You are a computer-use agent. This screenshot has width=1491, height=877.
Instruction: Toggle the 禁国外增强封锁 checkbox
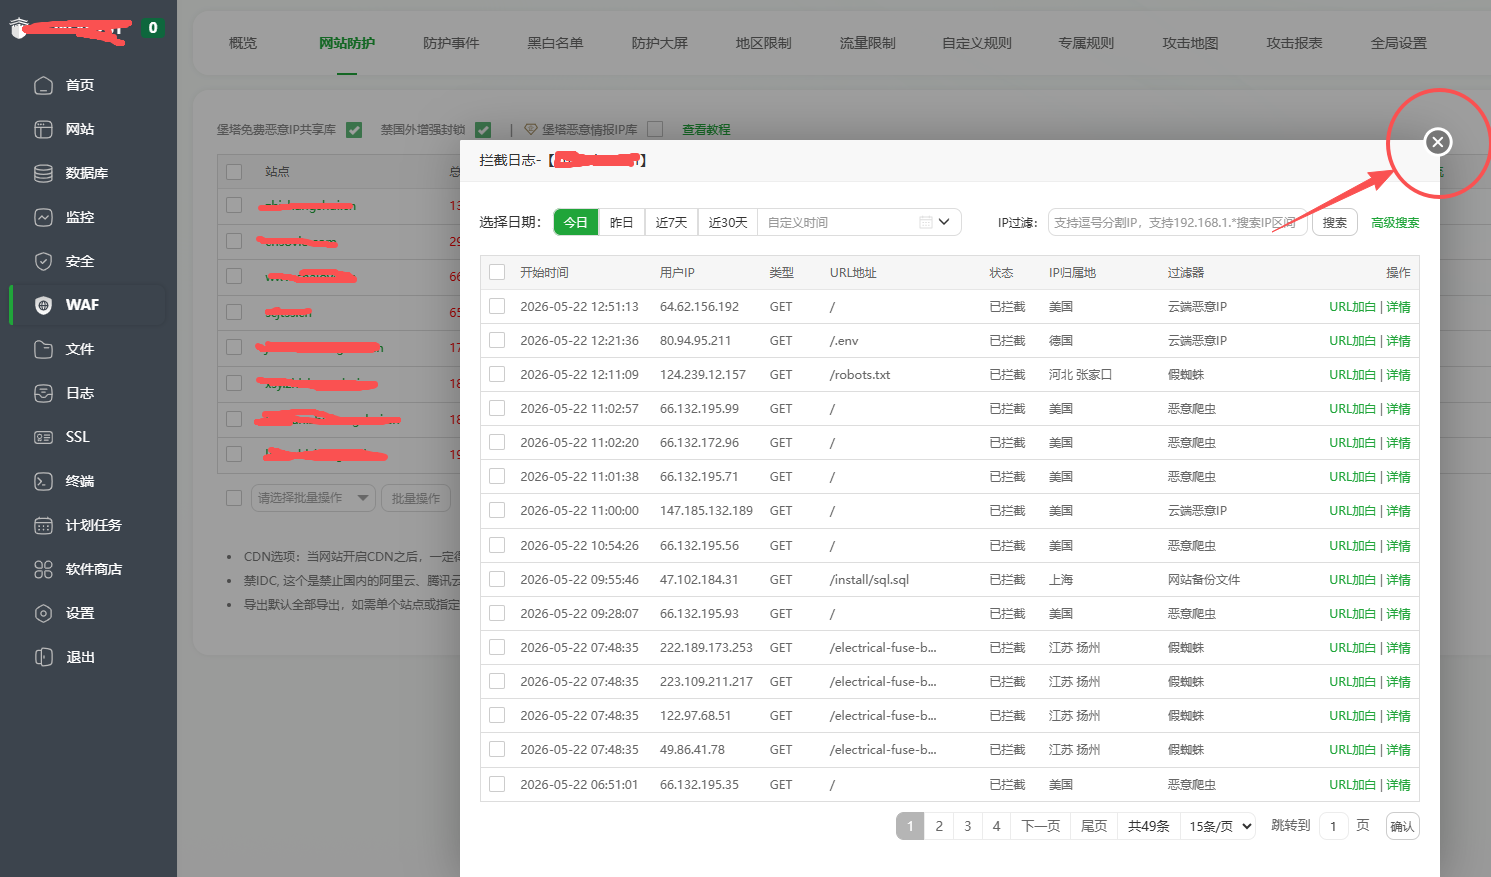pos(483,130)
